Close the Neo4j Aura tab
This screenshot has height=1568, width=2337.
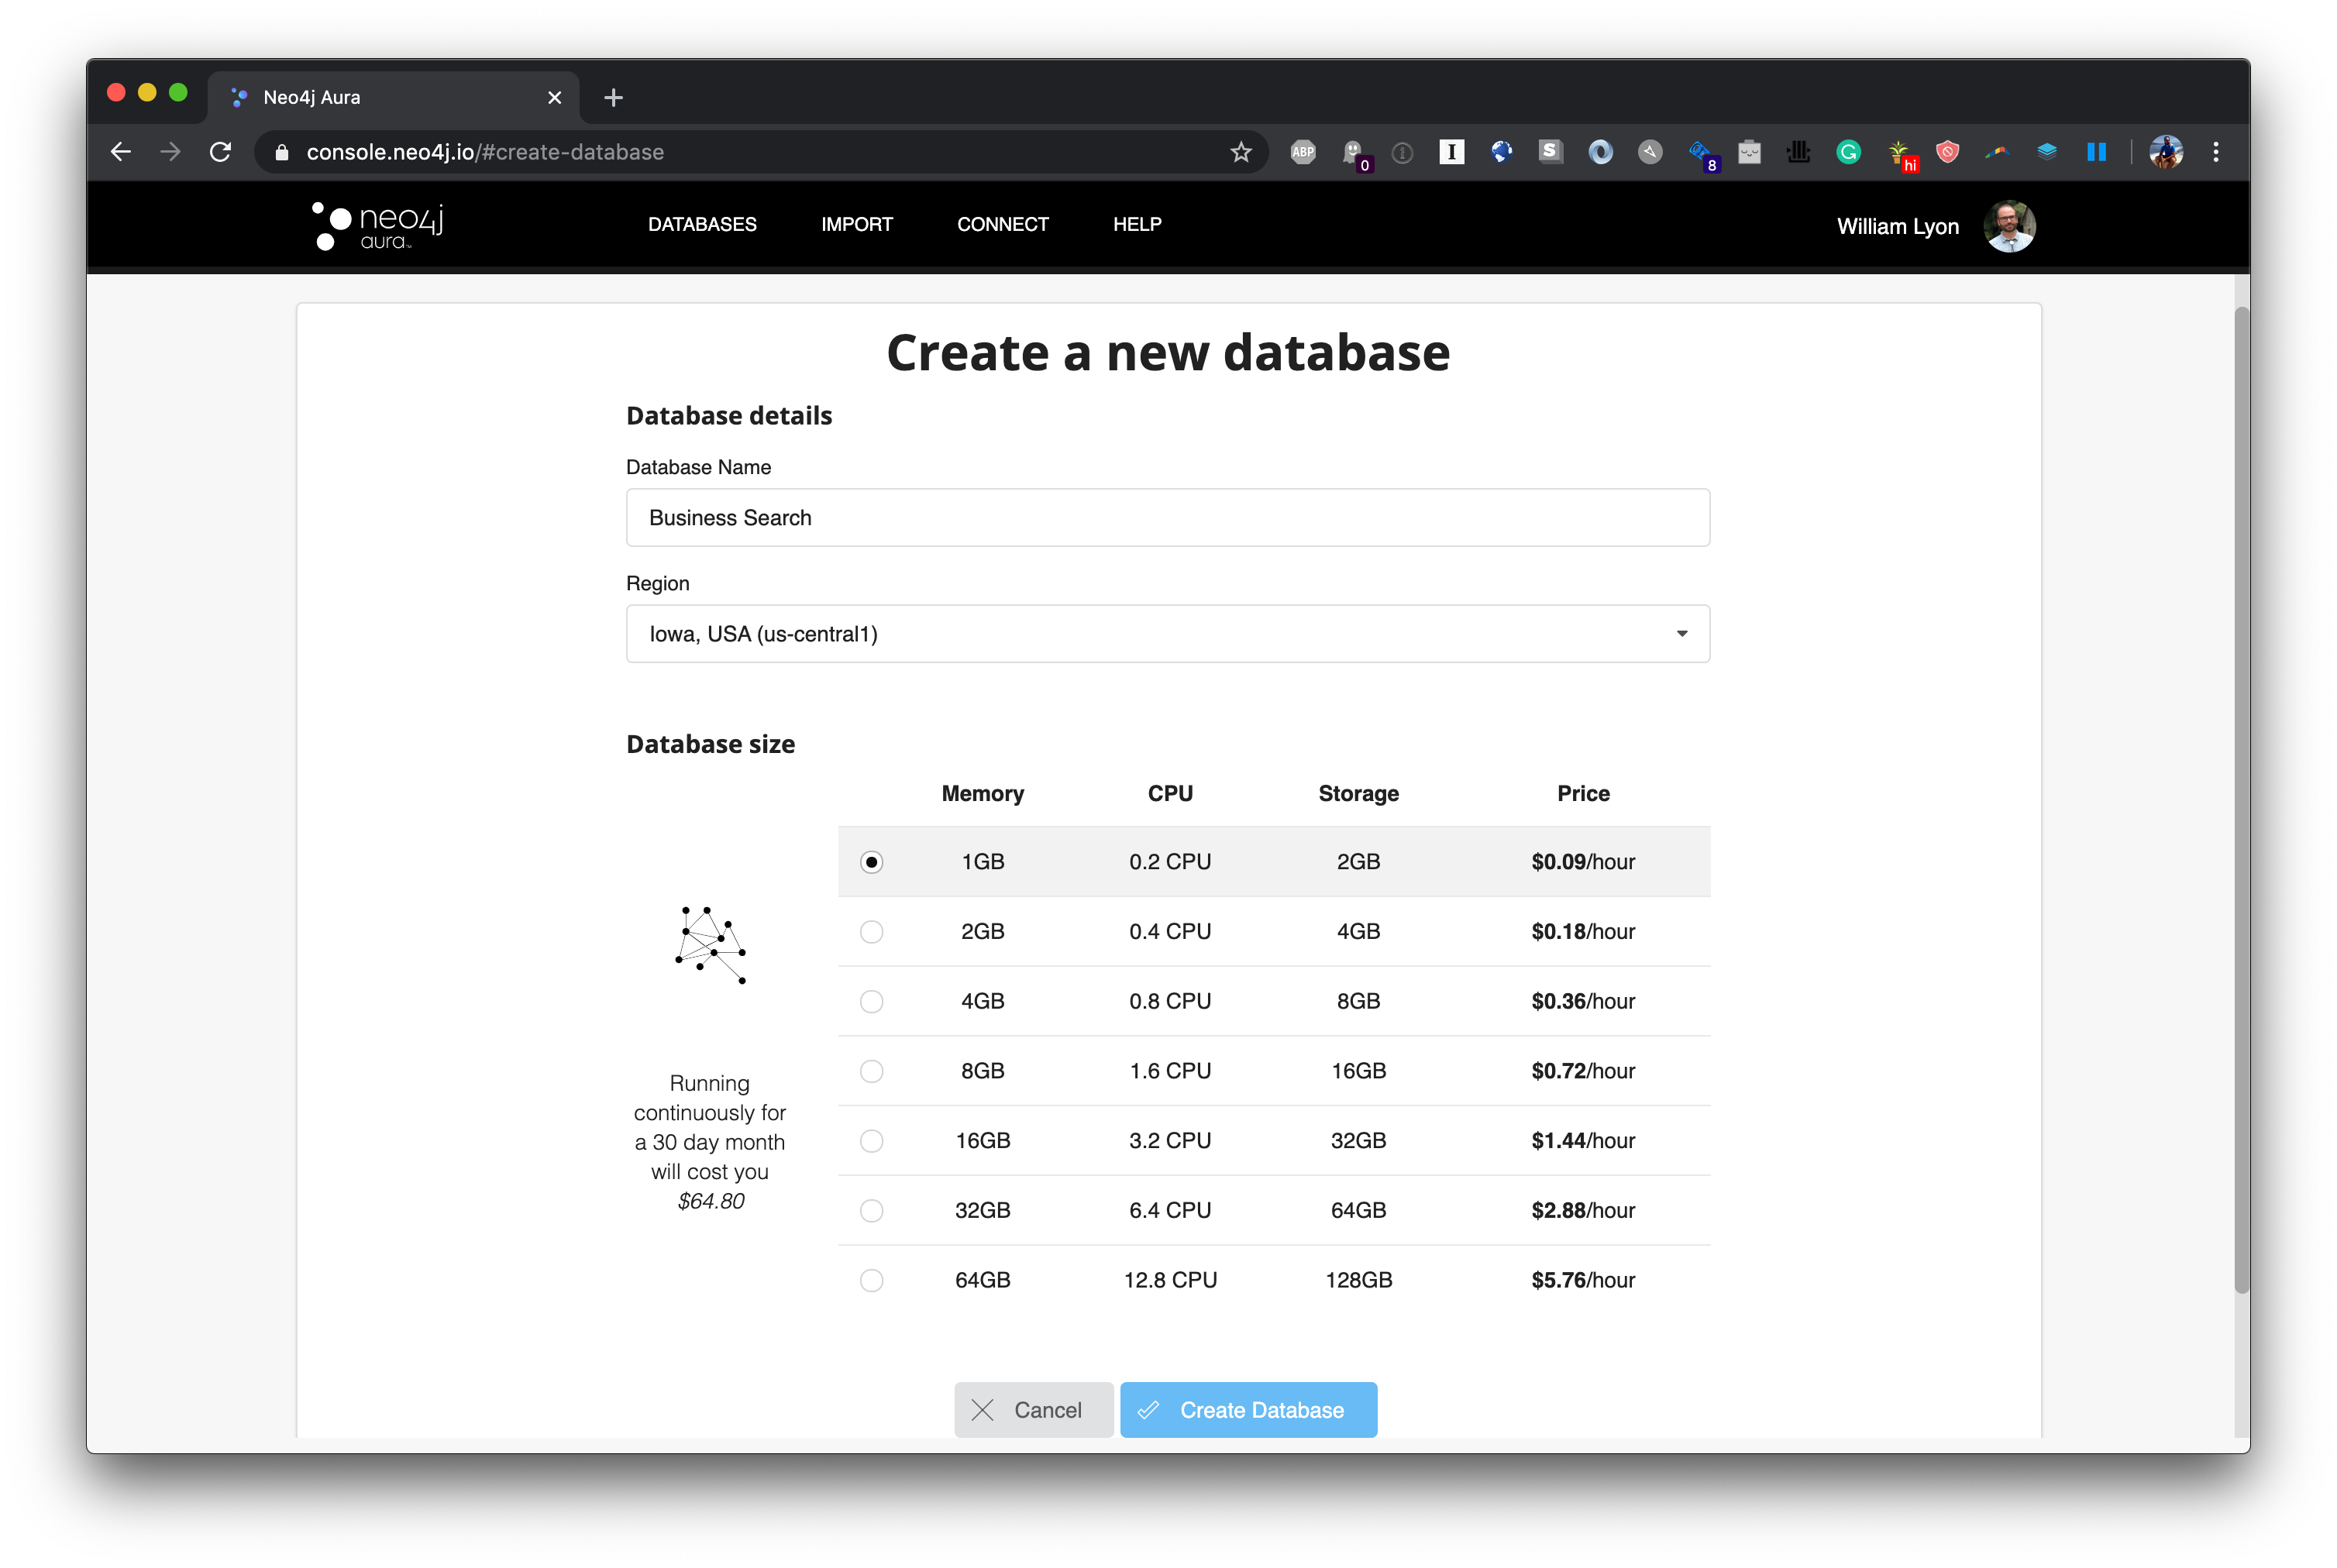555,97
